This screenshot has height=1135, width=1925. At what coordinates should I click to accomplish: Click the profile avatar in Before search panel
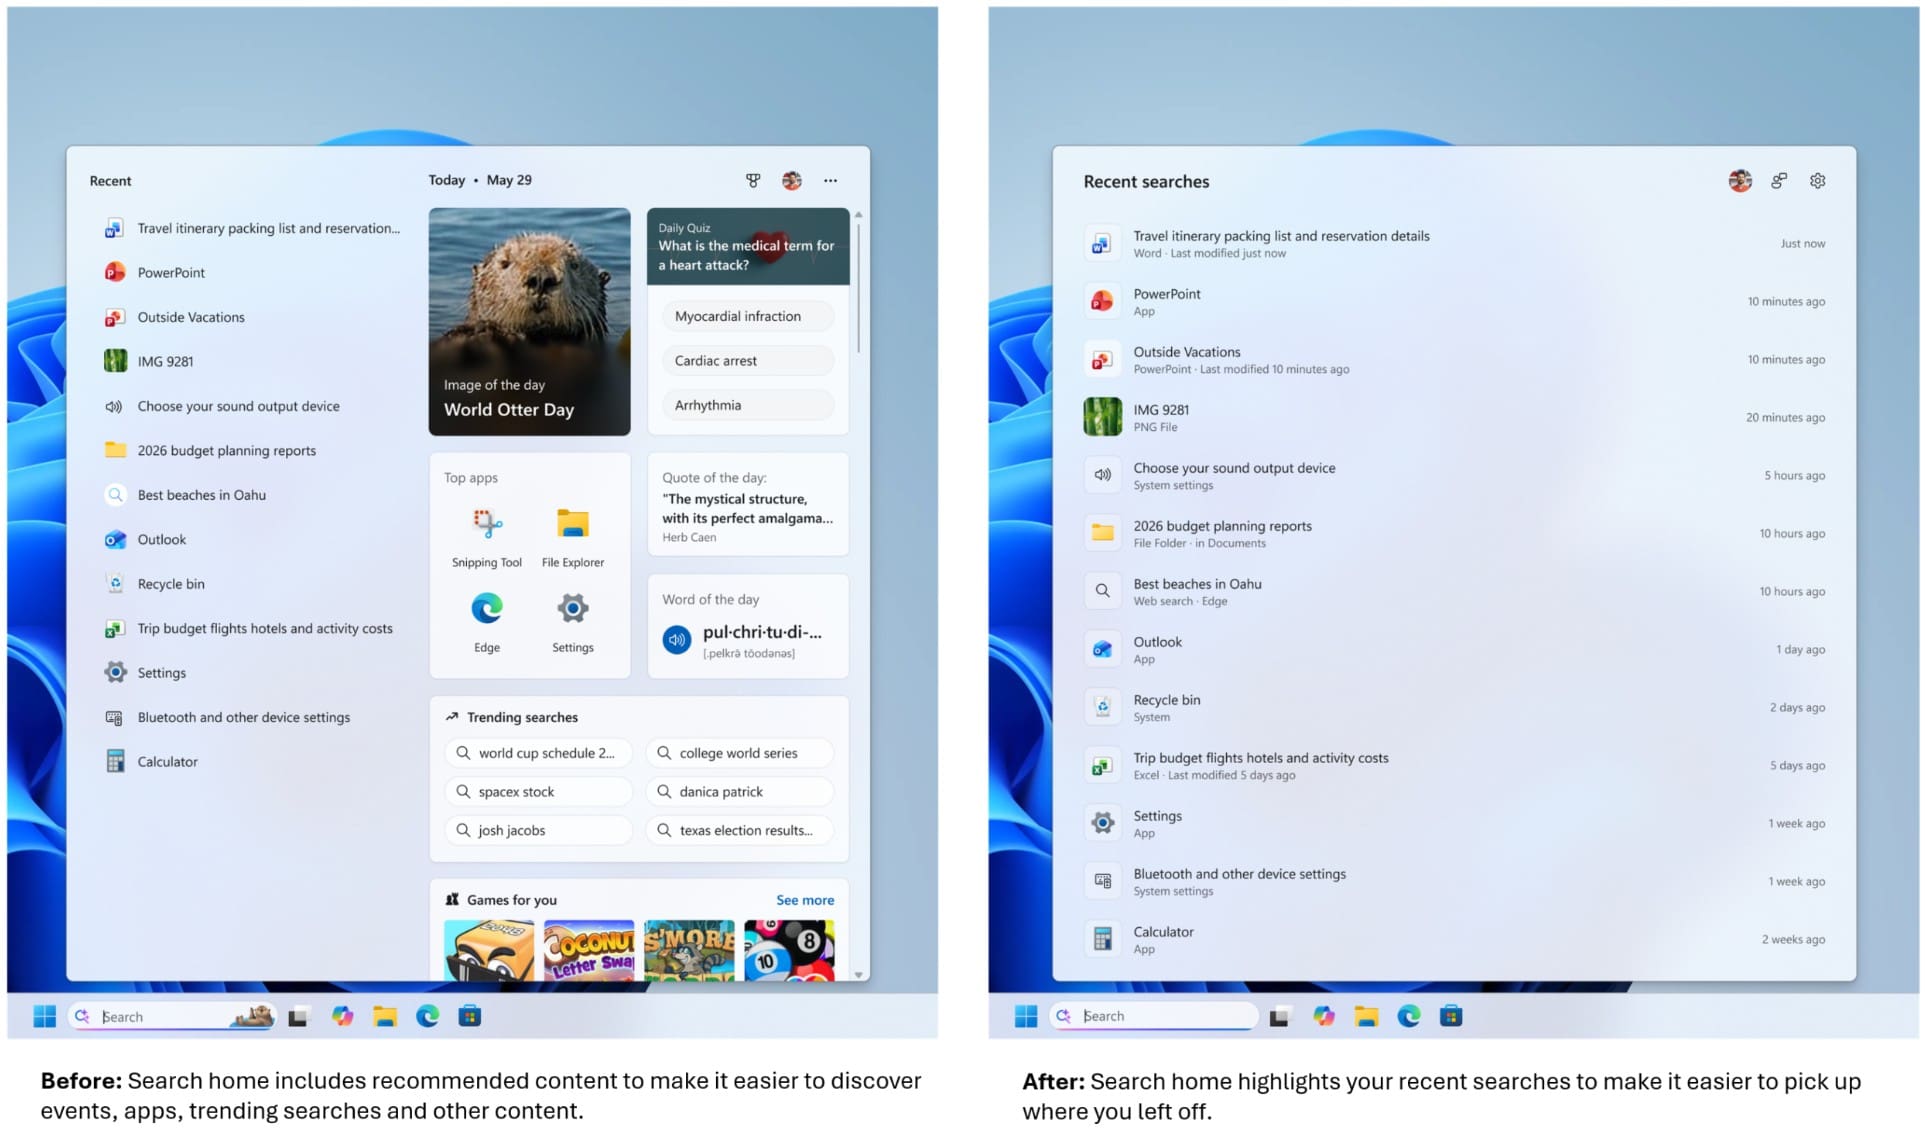791,180
